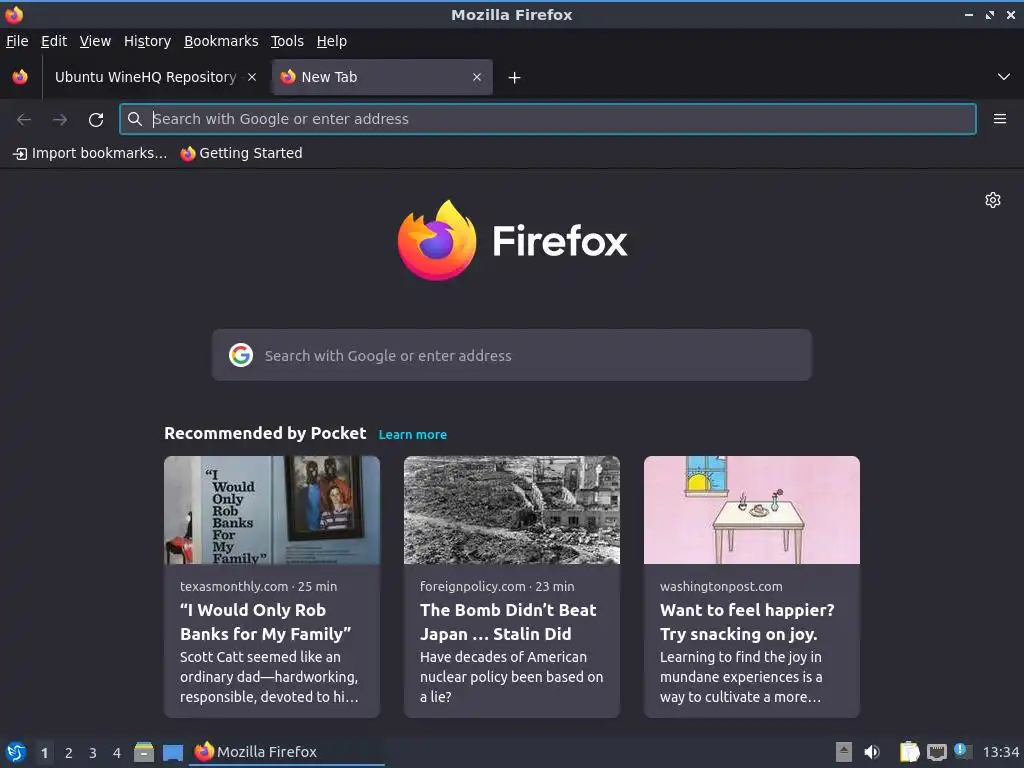Open the texasmonthly.com article thumbnail
The height and width of the screenshot is (768, 1024).
272,510
